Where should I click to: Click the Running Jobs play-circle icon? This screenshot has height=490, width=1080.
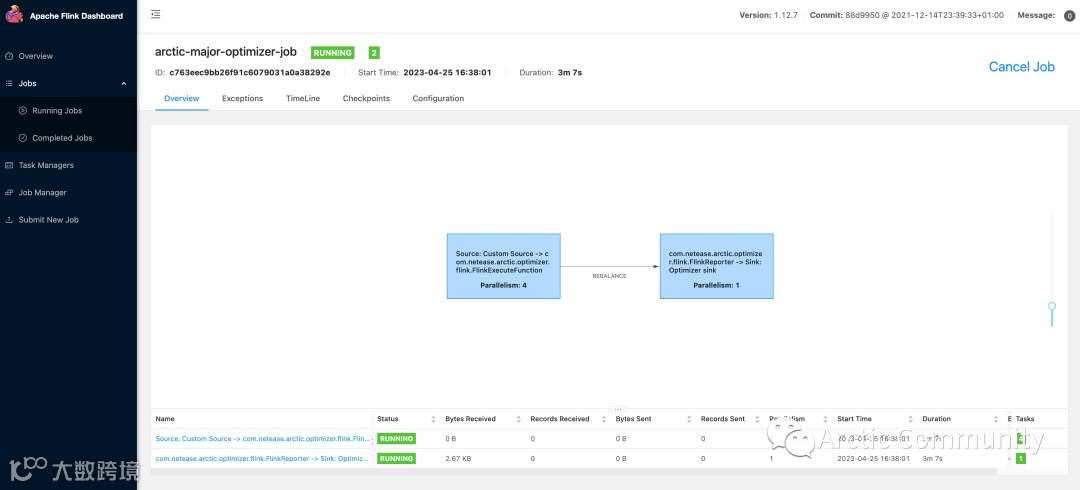[23, 110]
